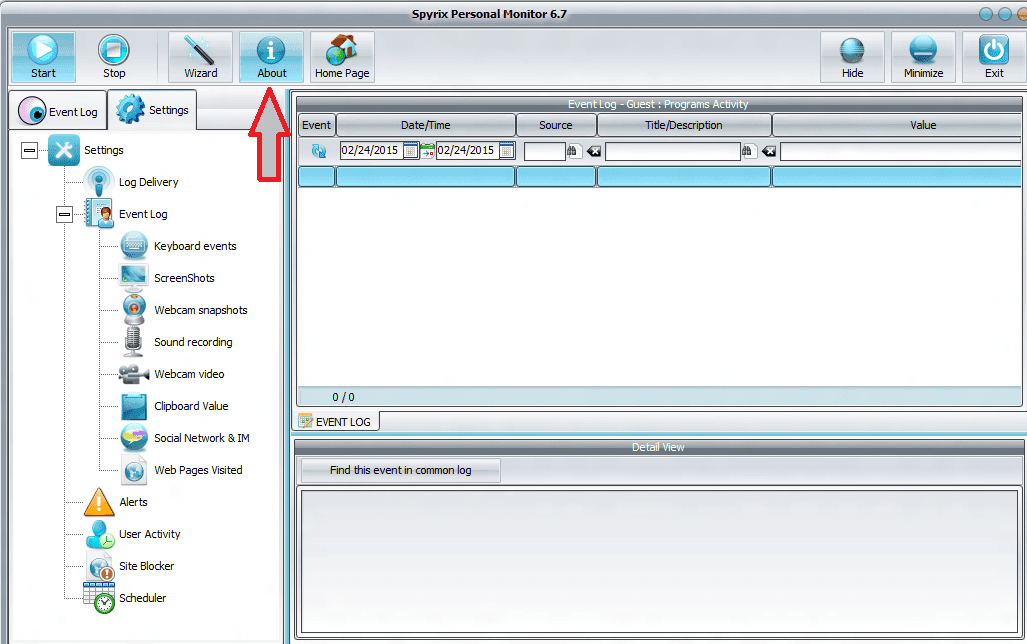Click the Source column header
Screen dimensions: 1027x644
(556, 125)
